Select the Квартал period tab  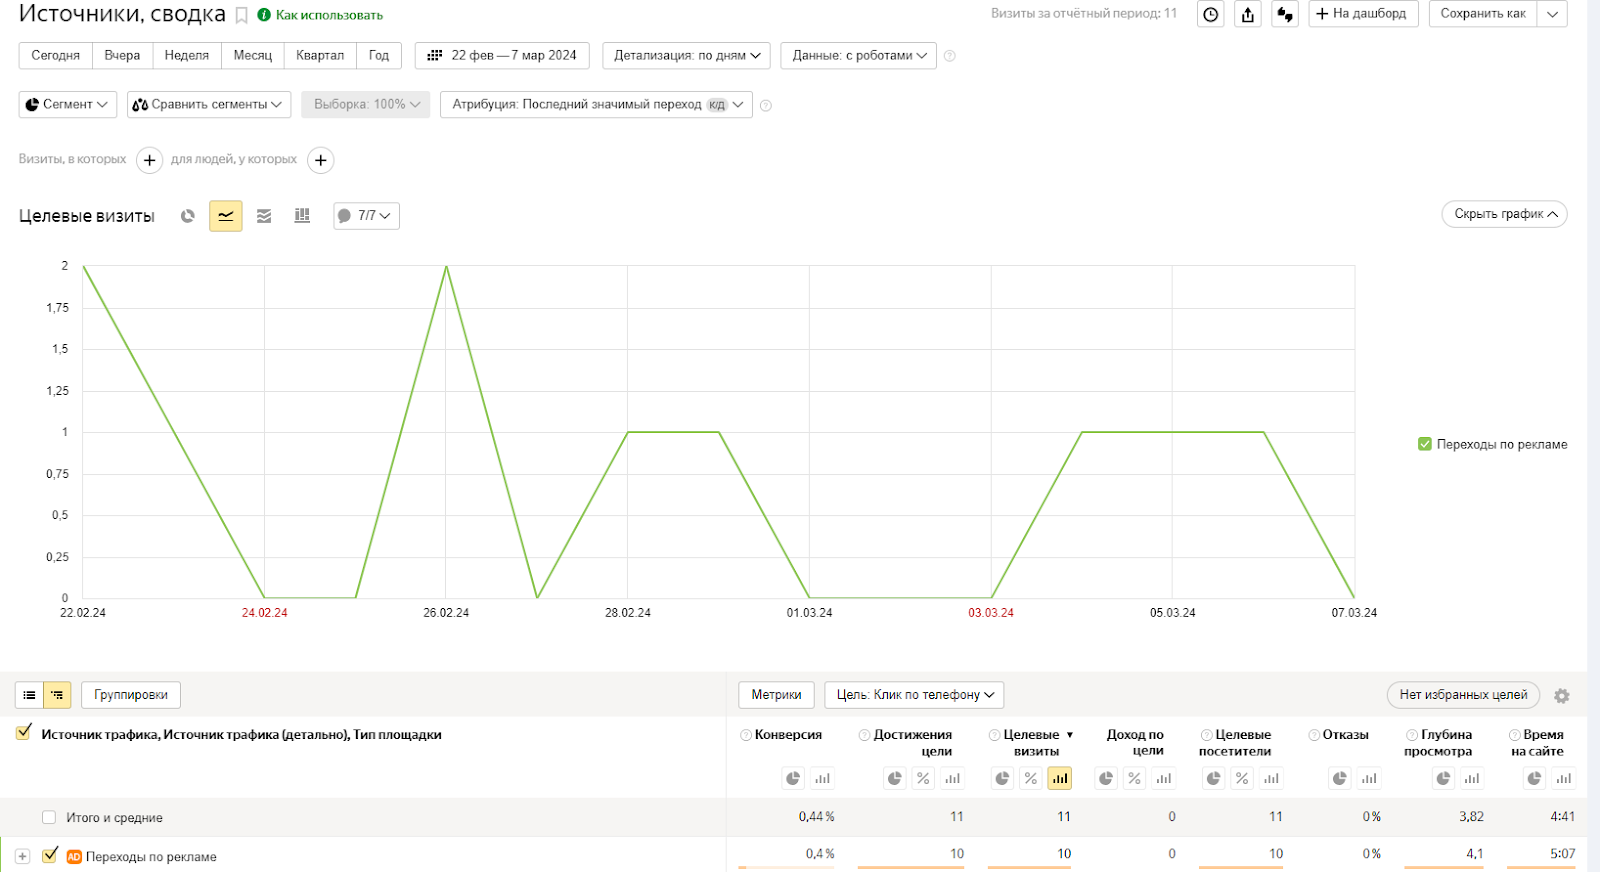(x=320, y=56)
